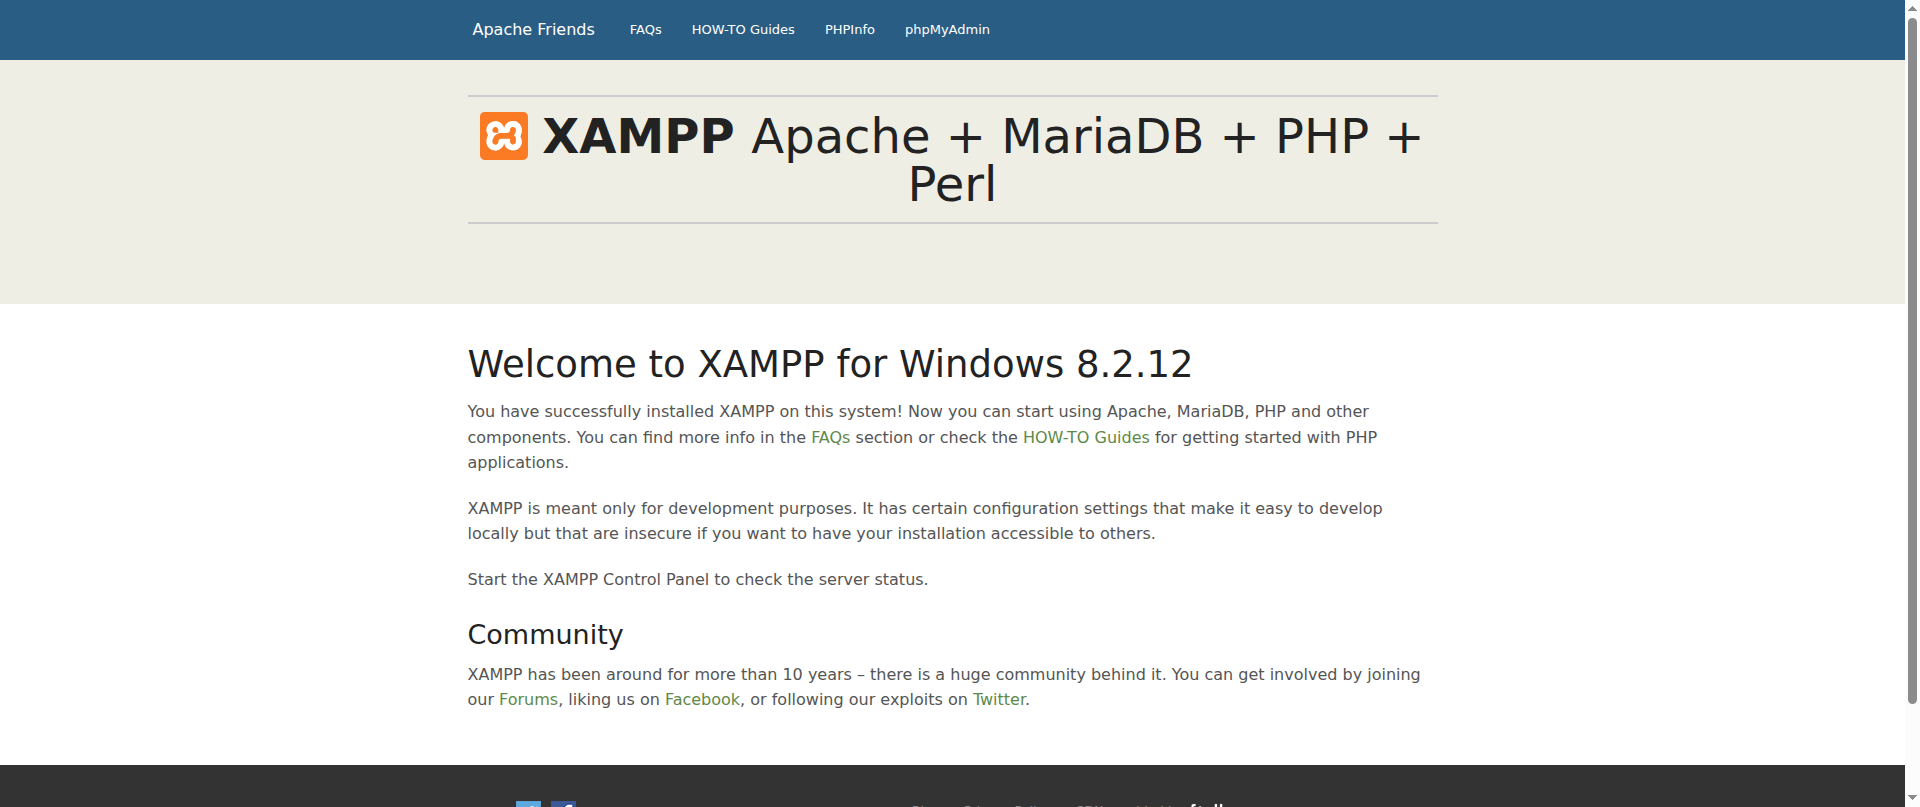Open the PHPInfo navigation item
1920x807 pixels.
[x=850, y=30]
